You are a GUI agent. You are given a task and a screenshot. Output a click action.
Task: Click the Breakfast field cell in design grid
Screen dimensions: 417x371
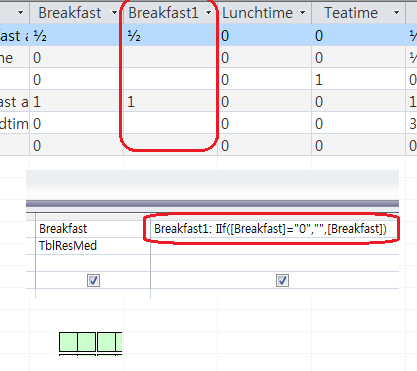pos(93,229)
